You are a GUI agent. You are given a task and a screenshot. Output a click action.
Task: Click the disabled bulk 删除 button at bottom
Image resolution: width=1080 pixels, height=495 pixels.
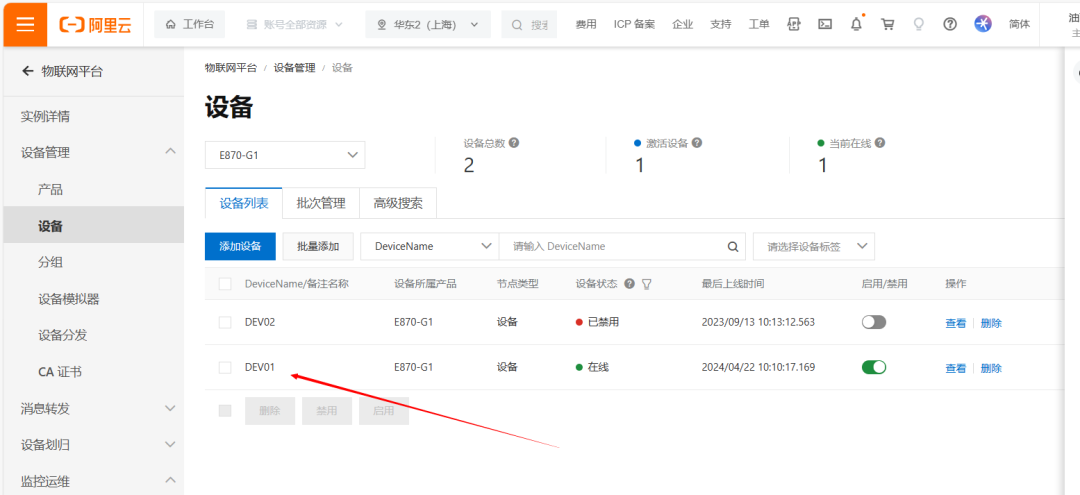click(270, 411)
